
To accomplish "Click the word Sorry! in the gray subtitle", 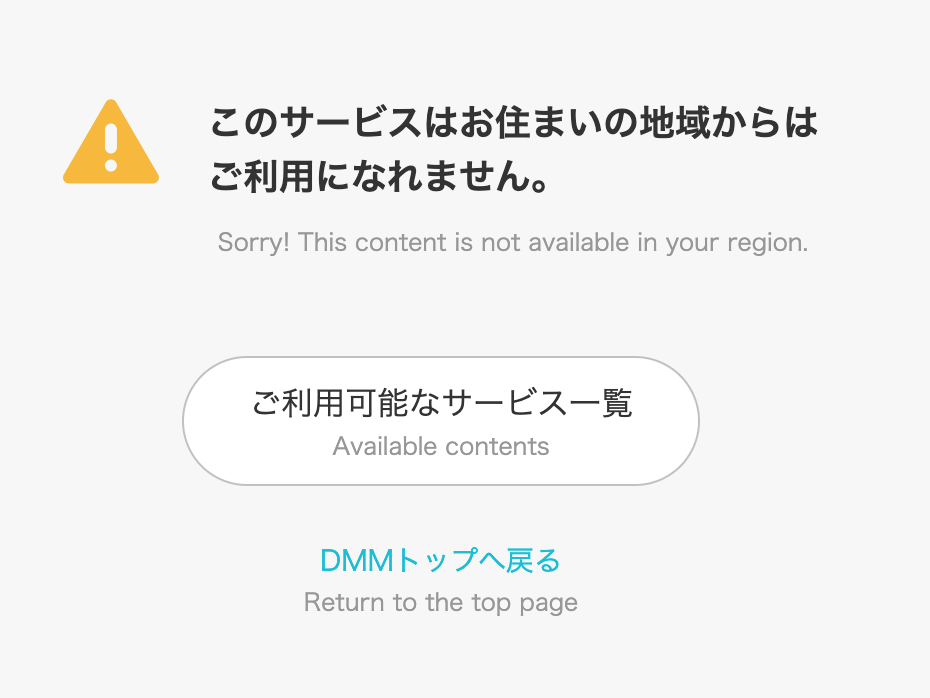I will (x=254, y=243).
